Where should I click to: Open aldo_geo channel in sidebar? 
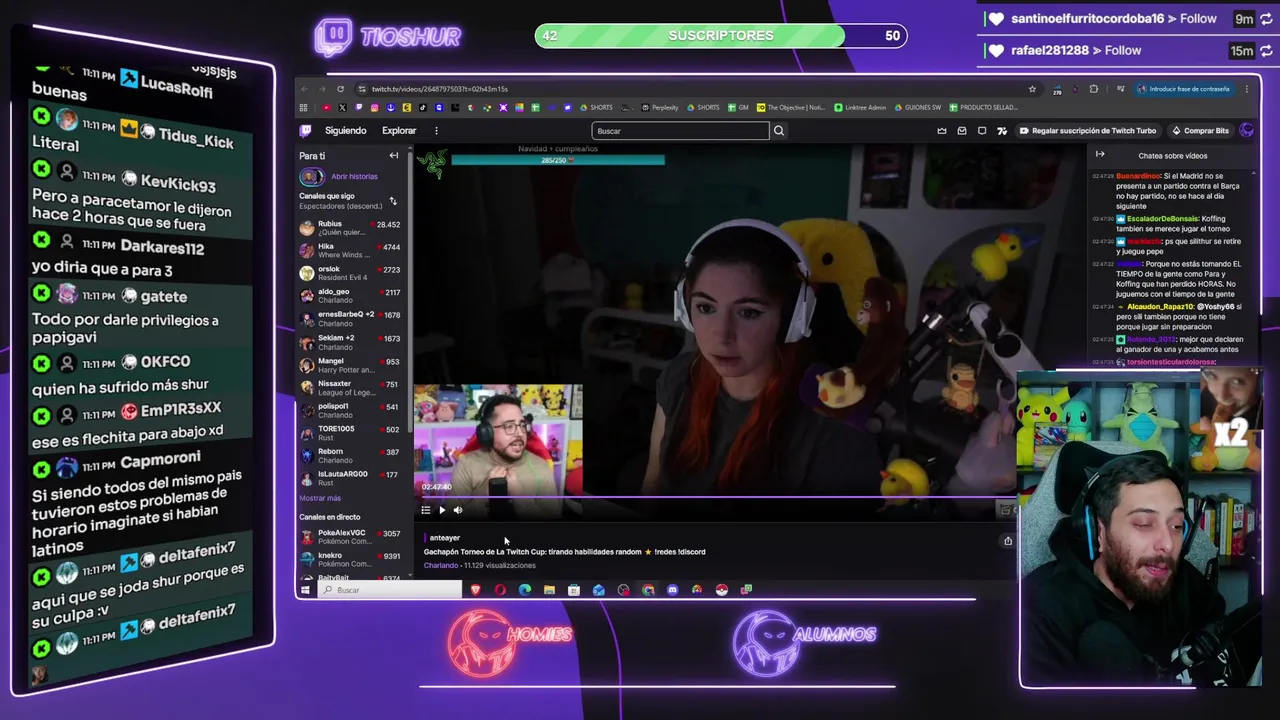point(350,295)
